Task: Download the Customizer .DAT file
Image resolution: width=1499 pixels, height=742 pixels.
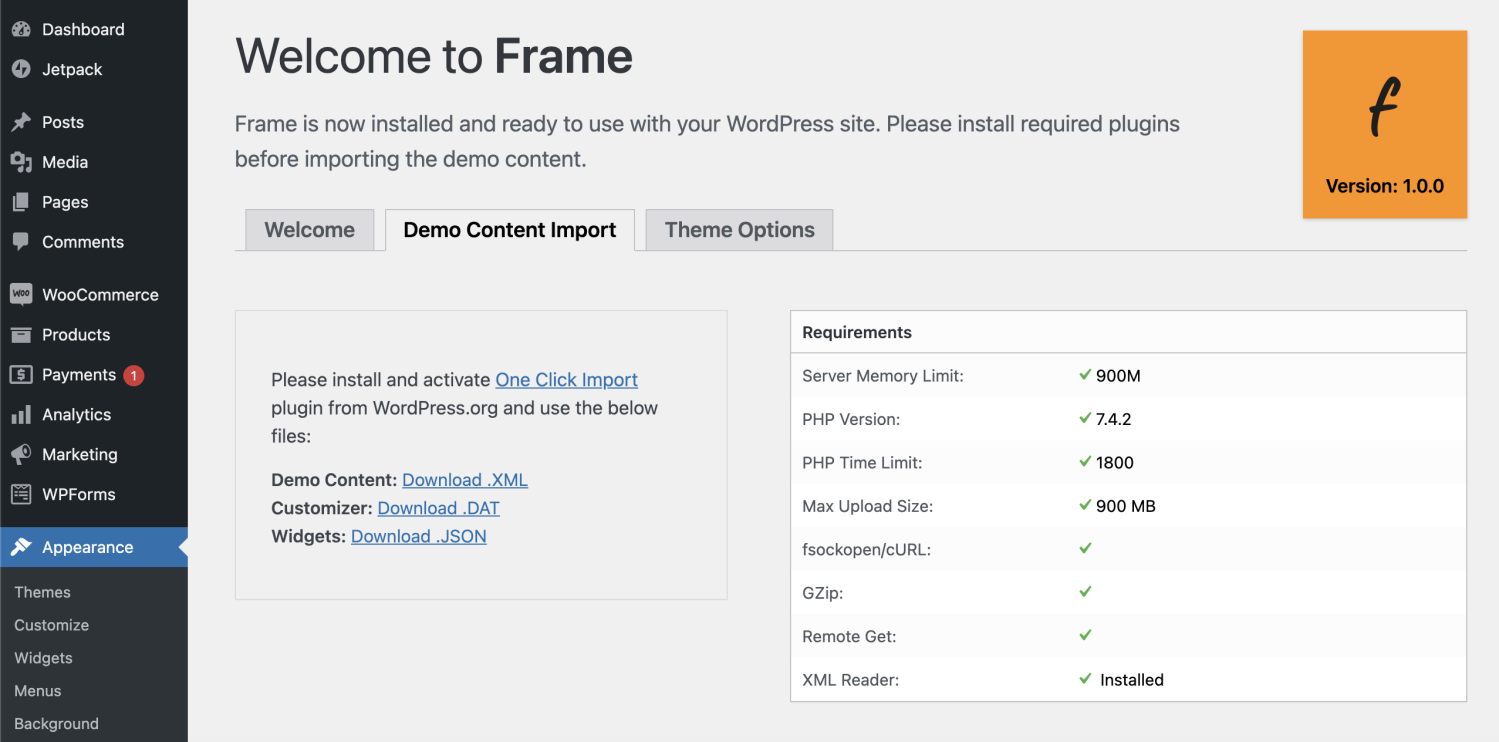Action: tap(438, 507)
